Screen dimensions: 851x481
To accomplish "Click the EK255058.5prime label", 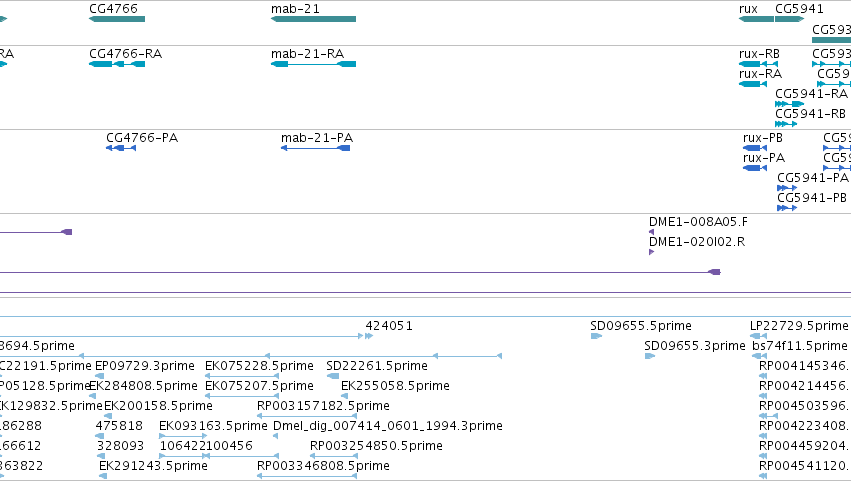I will [x=395, y=386].
